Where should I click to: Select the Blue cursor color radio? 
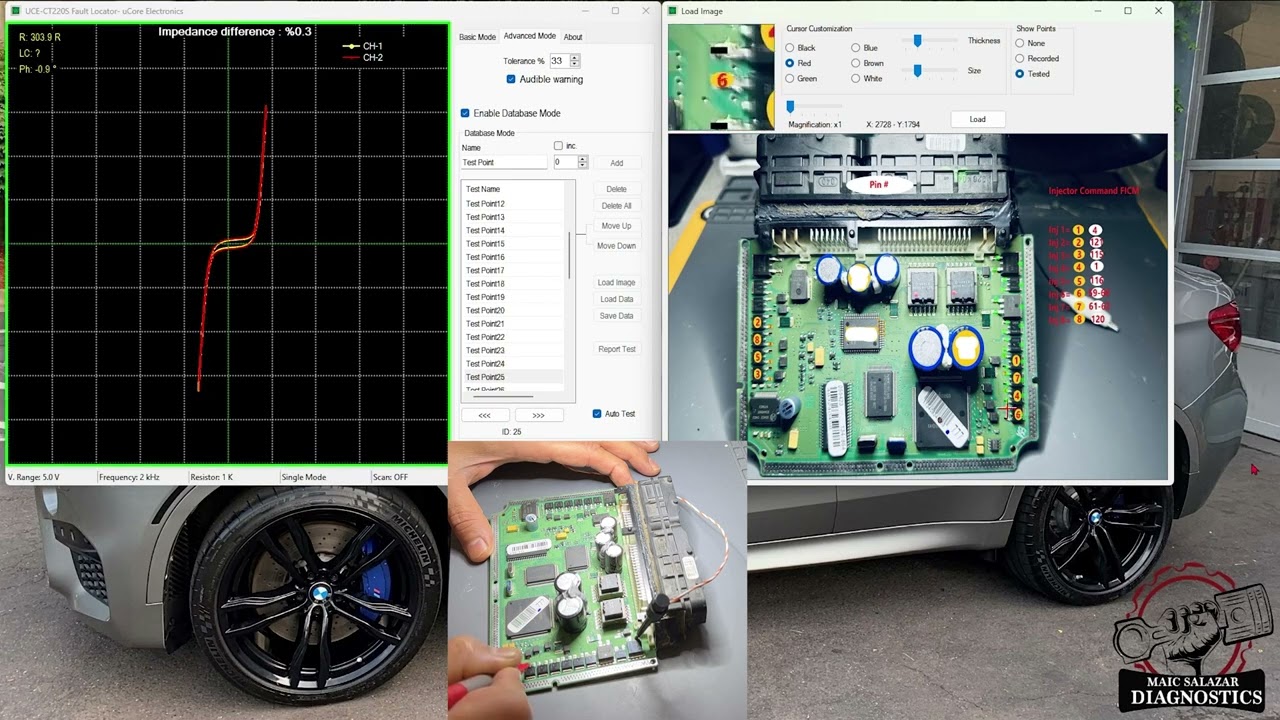coord(856,48)
